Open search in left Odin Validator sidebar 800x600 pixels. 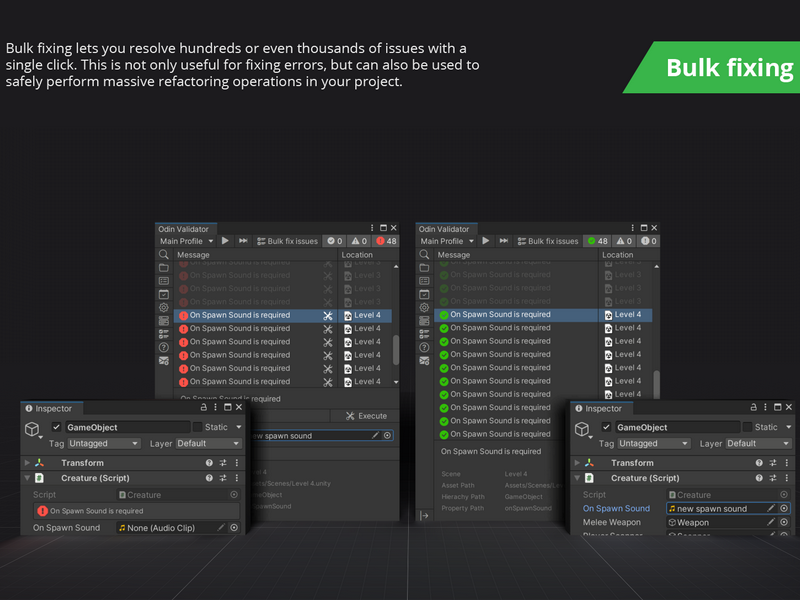tap(163, 254)
